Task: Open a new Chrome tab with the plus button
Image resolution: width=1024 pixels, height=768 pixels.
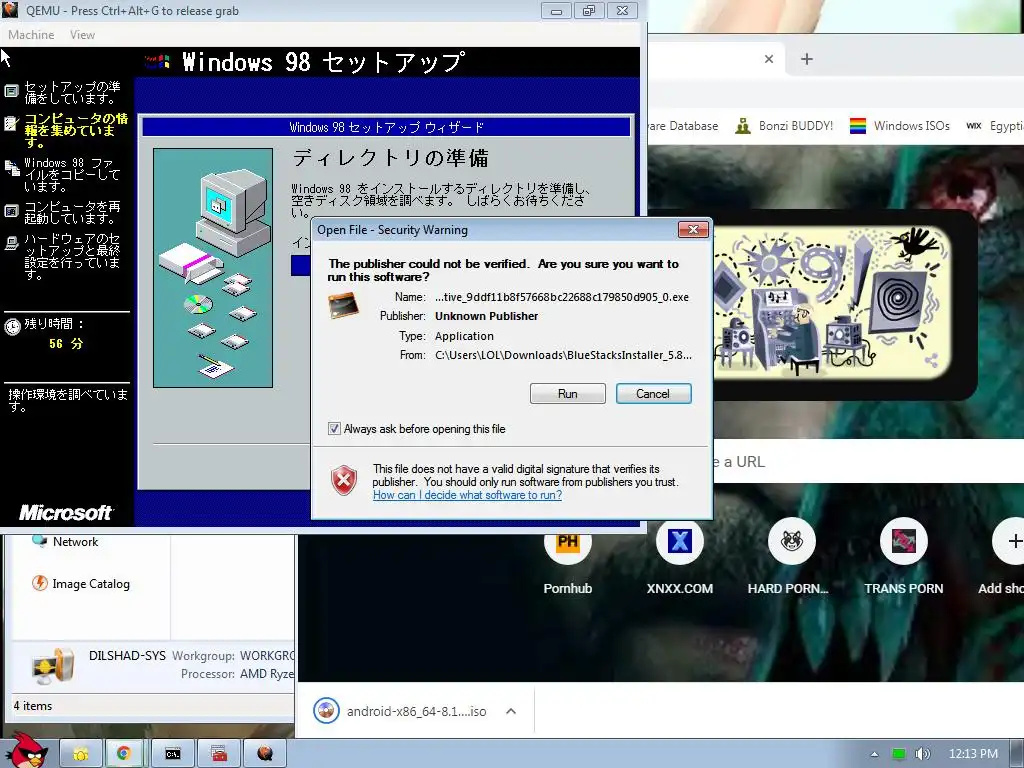Action: pos(807,59)
